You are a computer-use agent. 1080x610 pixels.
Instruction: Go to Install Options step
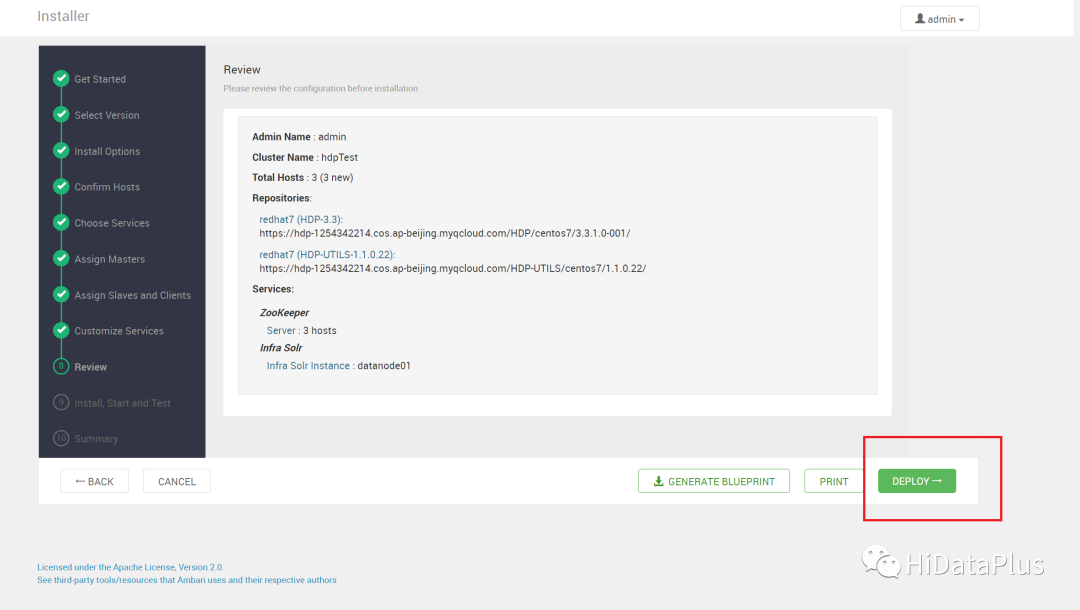tap(107, 151)
